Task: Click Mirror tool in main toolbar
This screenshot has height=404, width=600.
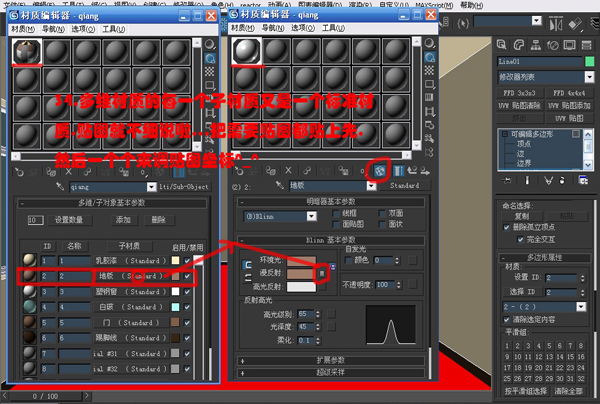Action: (x=556, y=24)
